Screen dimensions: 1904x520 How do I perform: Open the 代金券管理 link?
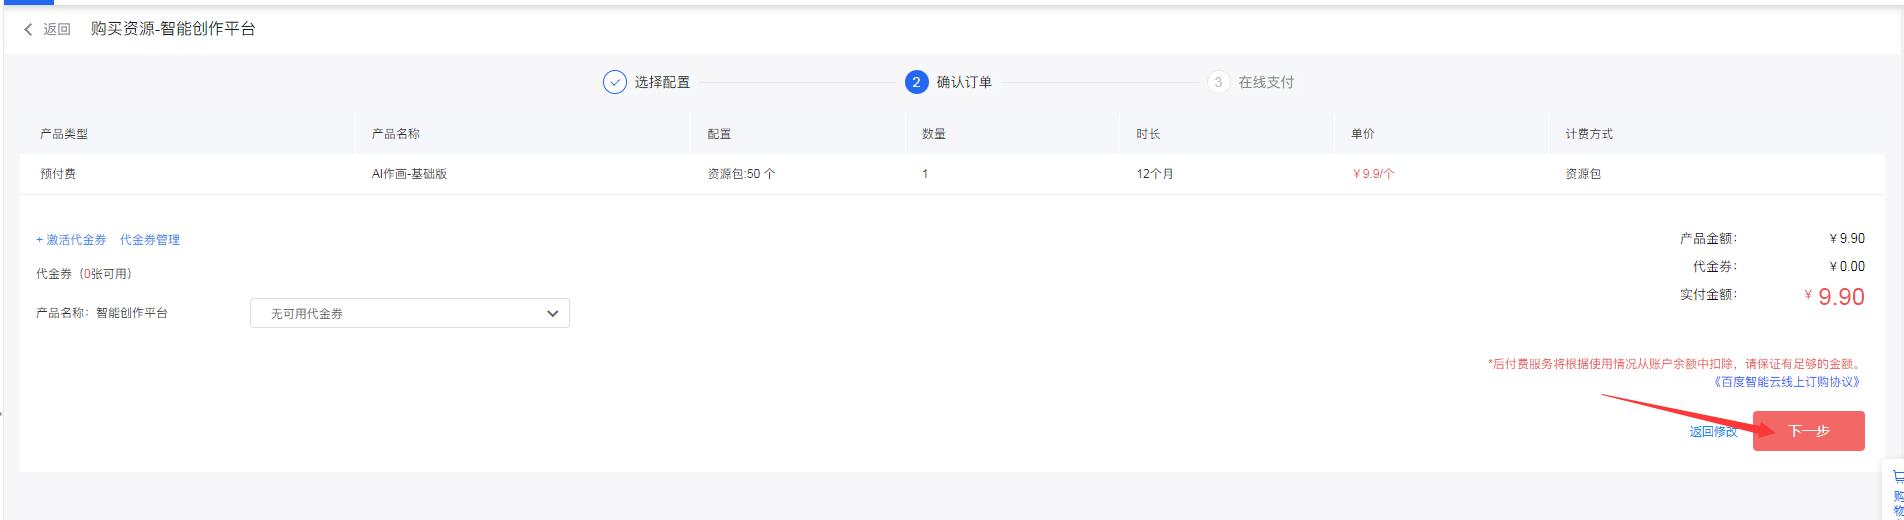tap(150, 240)
